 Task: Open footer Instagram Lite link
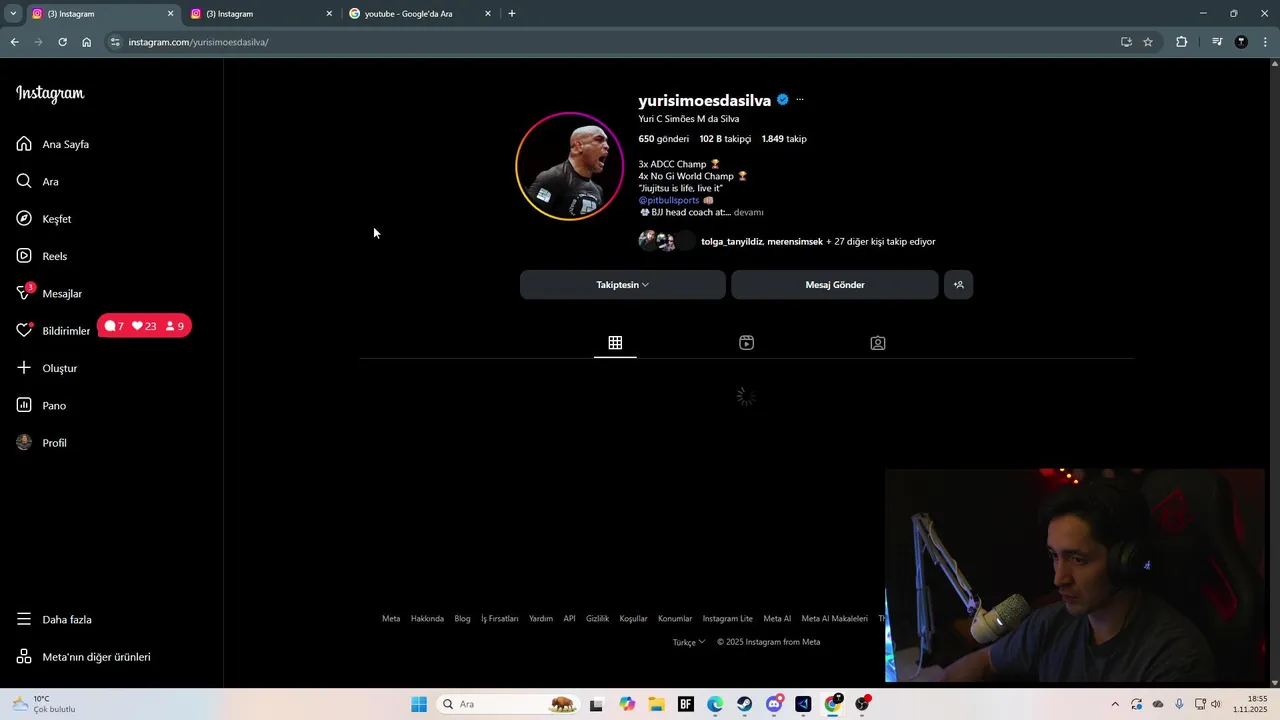(x=728, y=619)
